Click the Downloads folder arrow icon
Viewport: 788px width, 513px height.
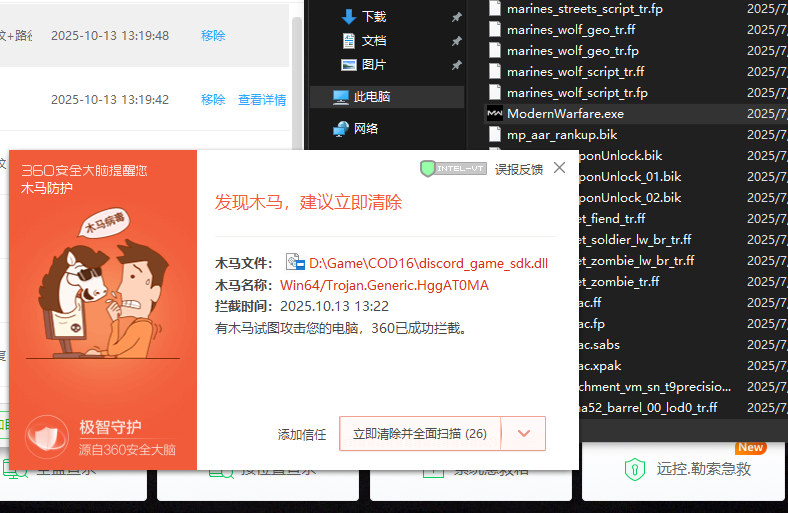point(348,17)
